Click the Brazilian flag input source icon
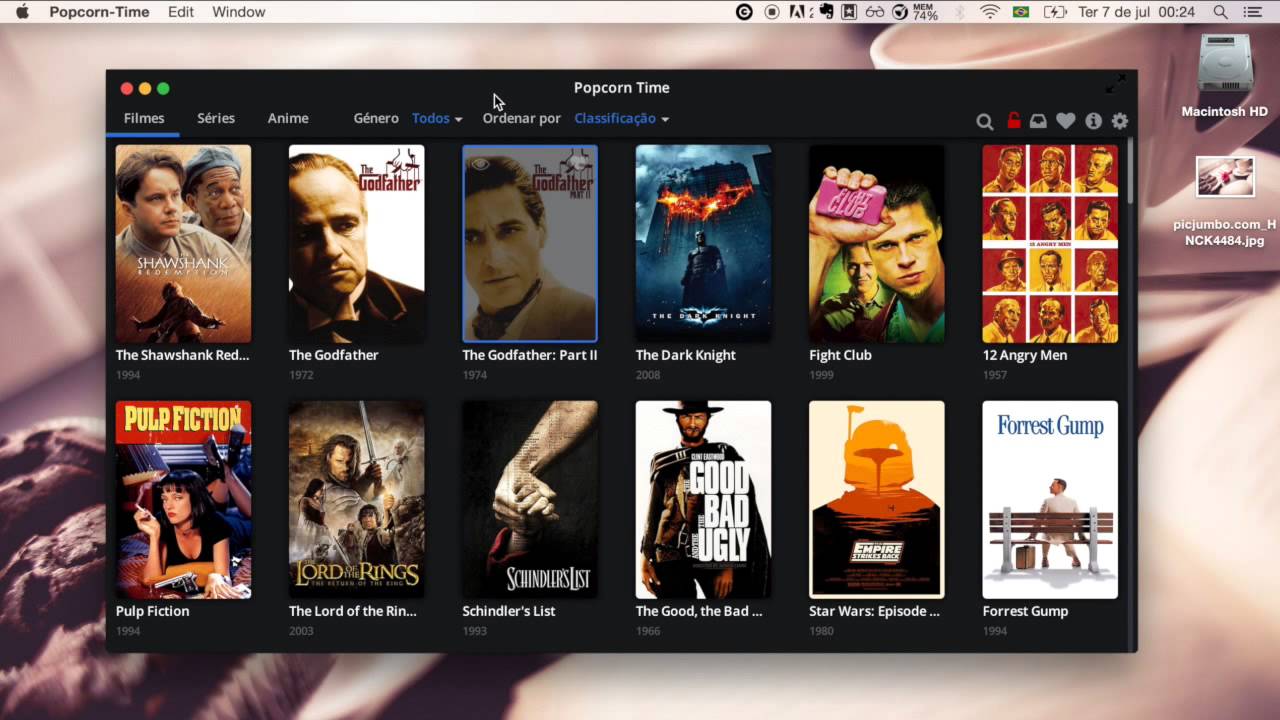 coord(1021,12)
